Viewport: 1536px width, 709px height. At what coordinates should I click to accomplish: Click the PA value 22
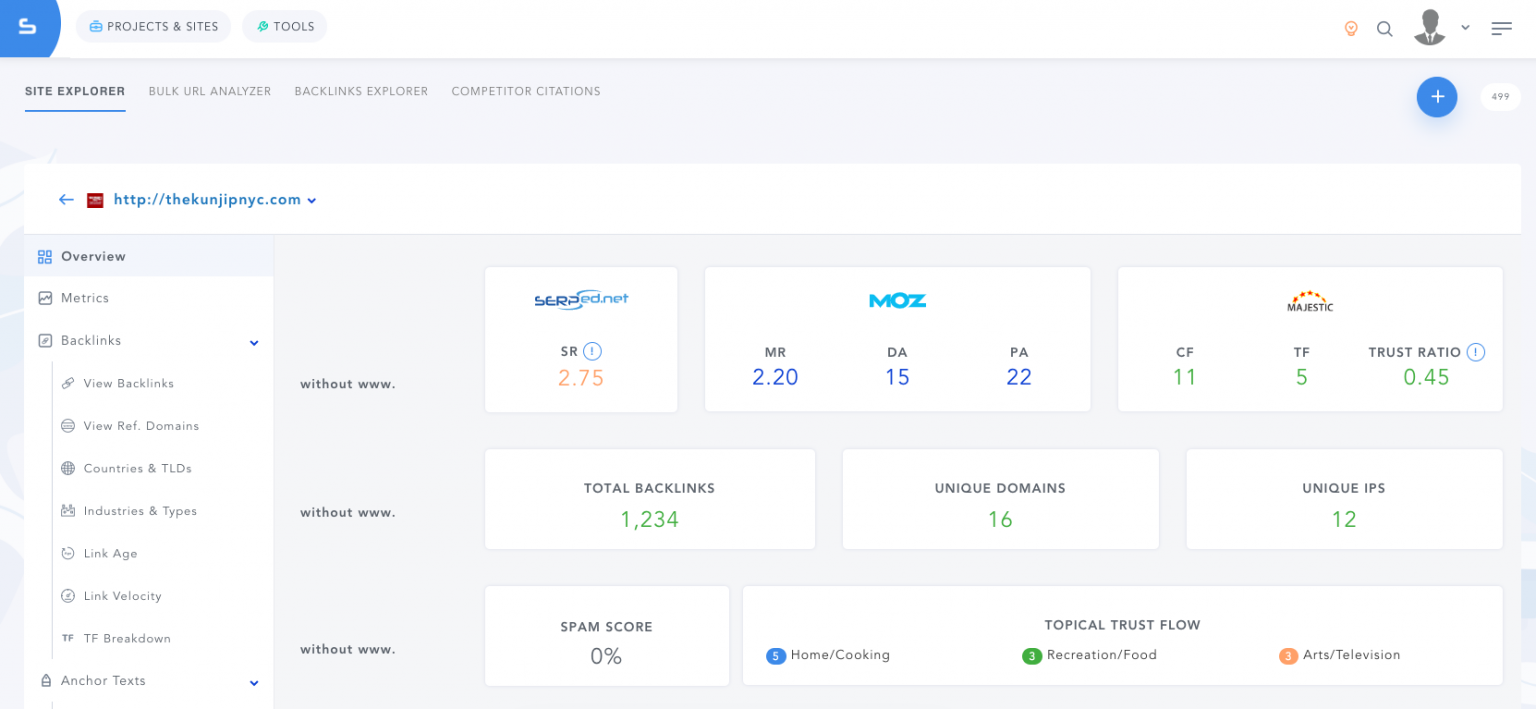point(1019,377)
